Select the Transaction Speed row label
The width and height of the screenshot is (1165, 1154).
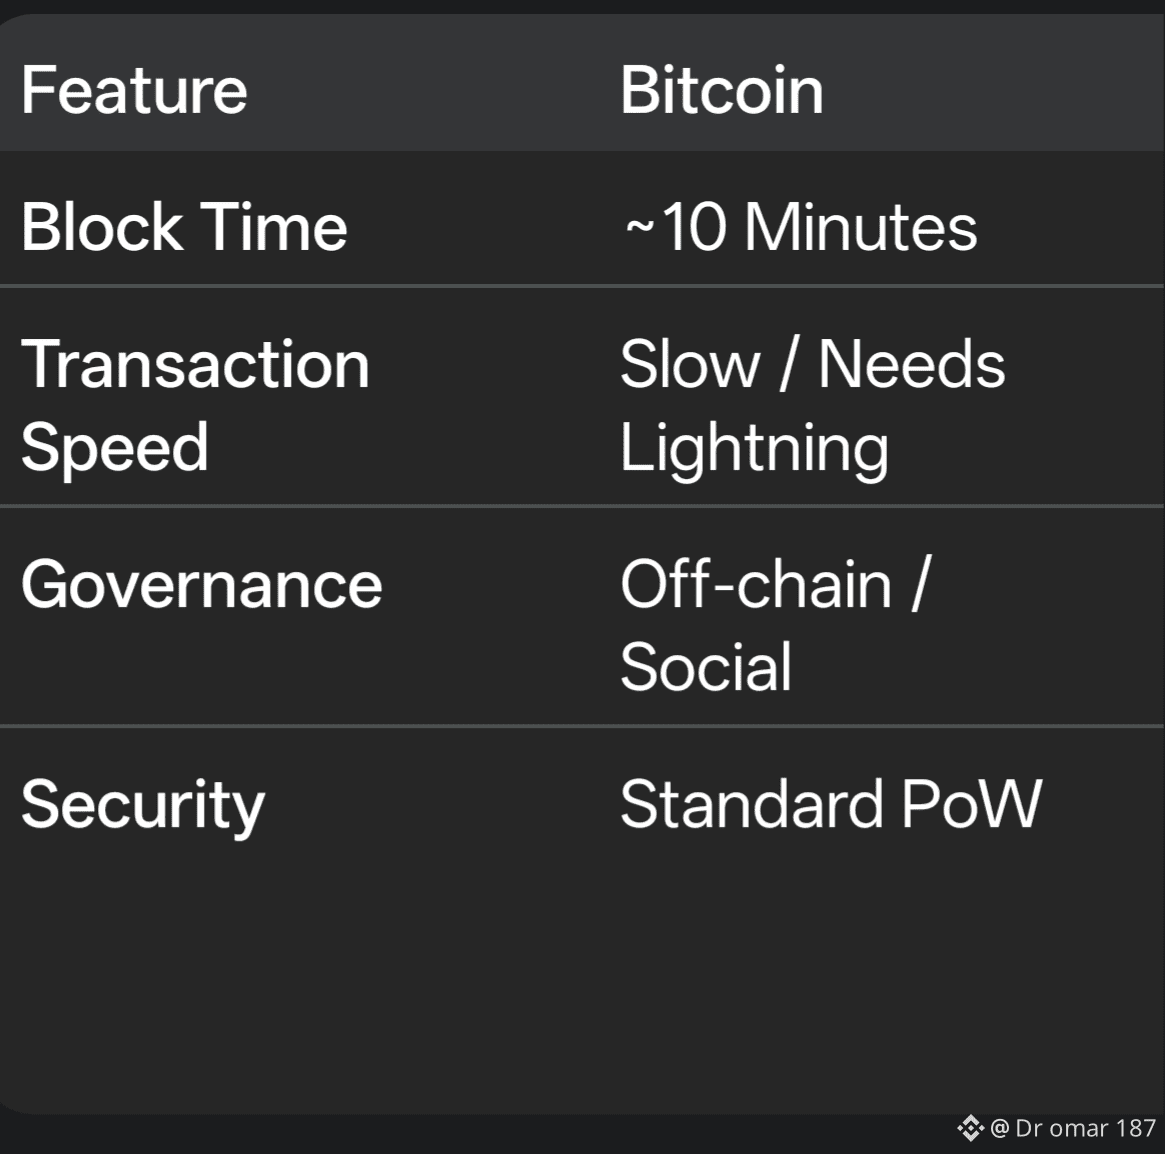tap(194, 405)
